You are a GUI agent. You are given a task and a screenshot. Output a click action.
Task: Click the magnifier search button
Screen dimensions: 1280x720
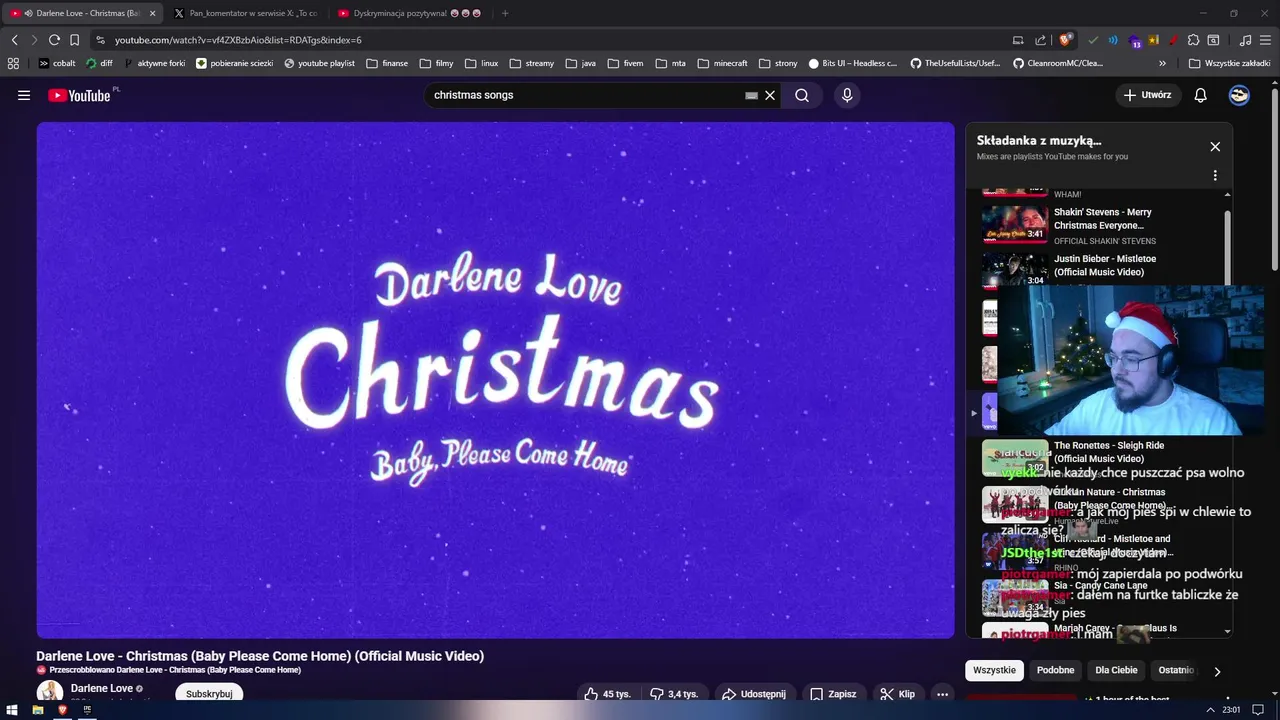802,95
